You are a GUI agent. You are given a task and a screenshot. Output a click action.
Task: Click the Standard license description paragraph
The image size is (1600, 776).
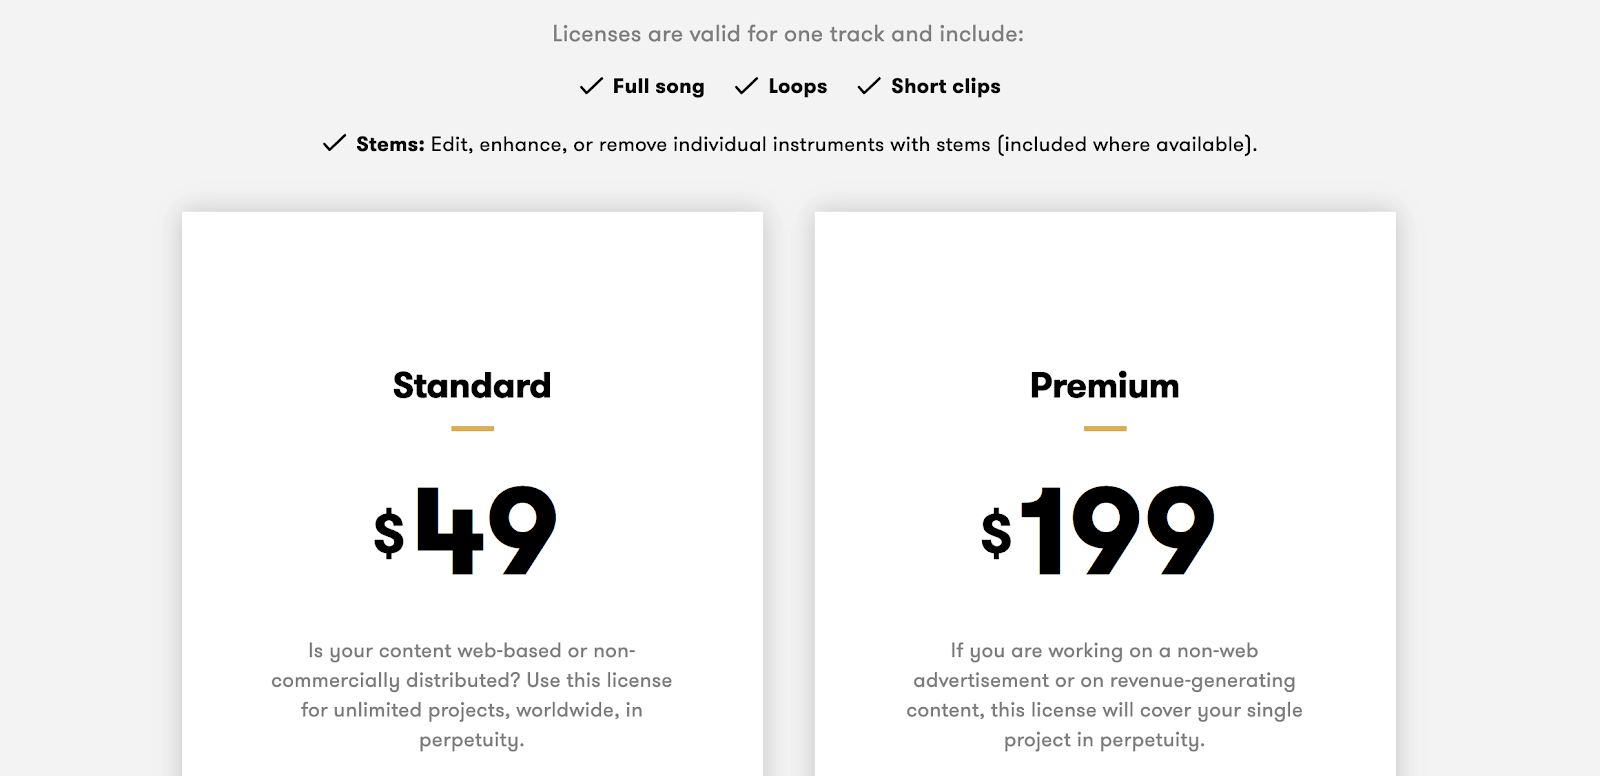472,695
